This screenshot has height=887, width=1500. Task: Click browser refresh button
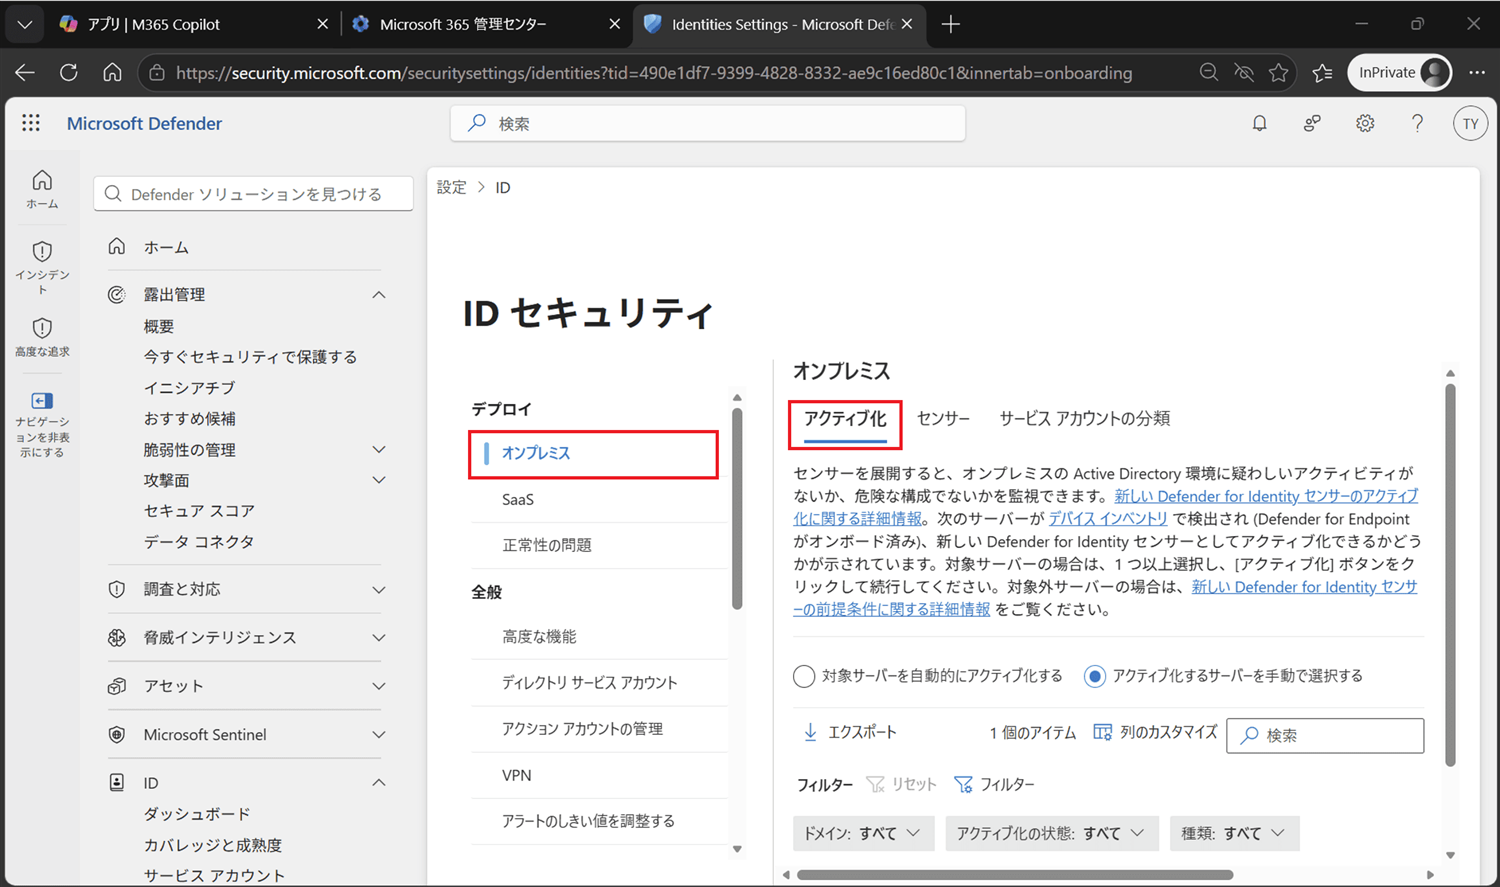(68, 72)
